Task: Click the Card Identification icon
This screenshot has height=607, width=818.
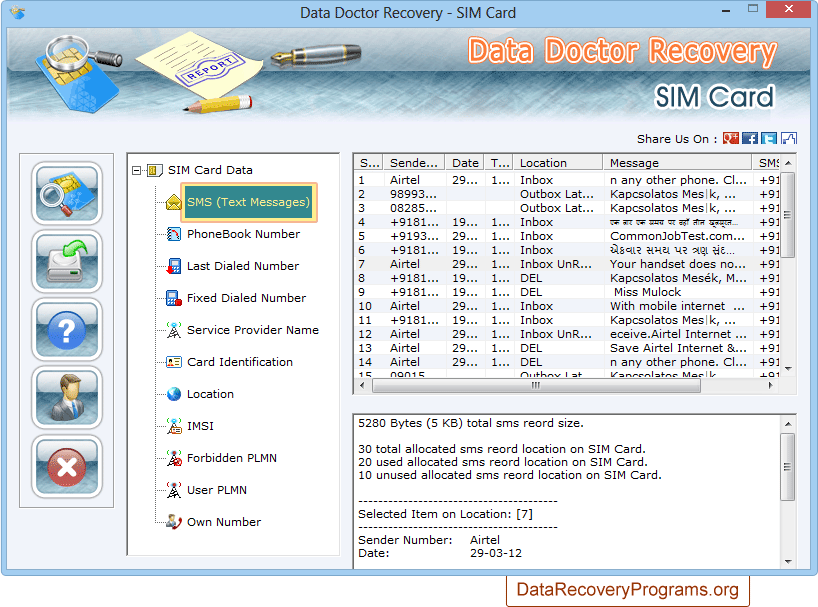Action: [173, 362]
